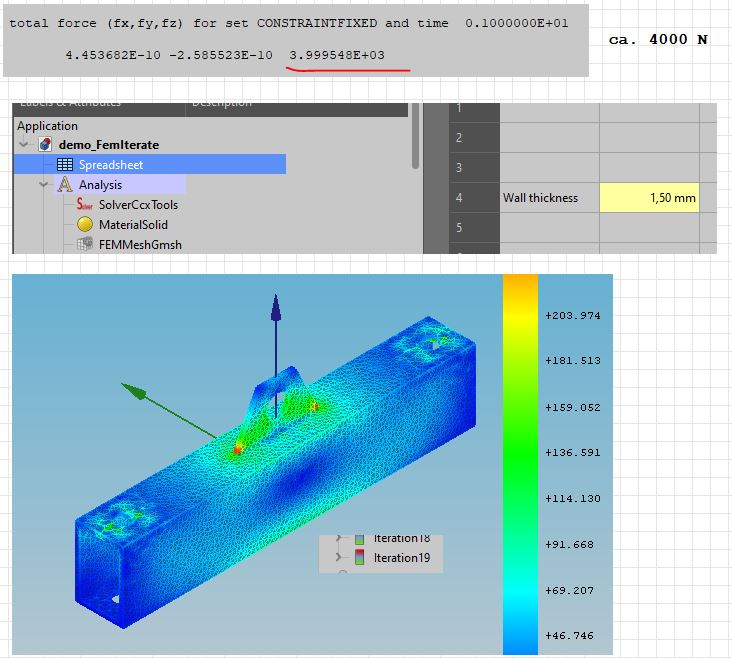
Task: Click the SolverCcxTools solver icon
Action: point(85,205)
